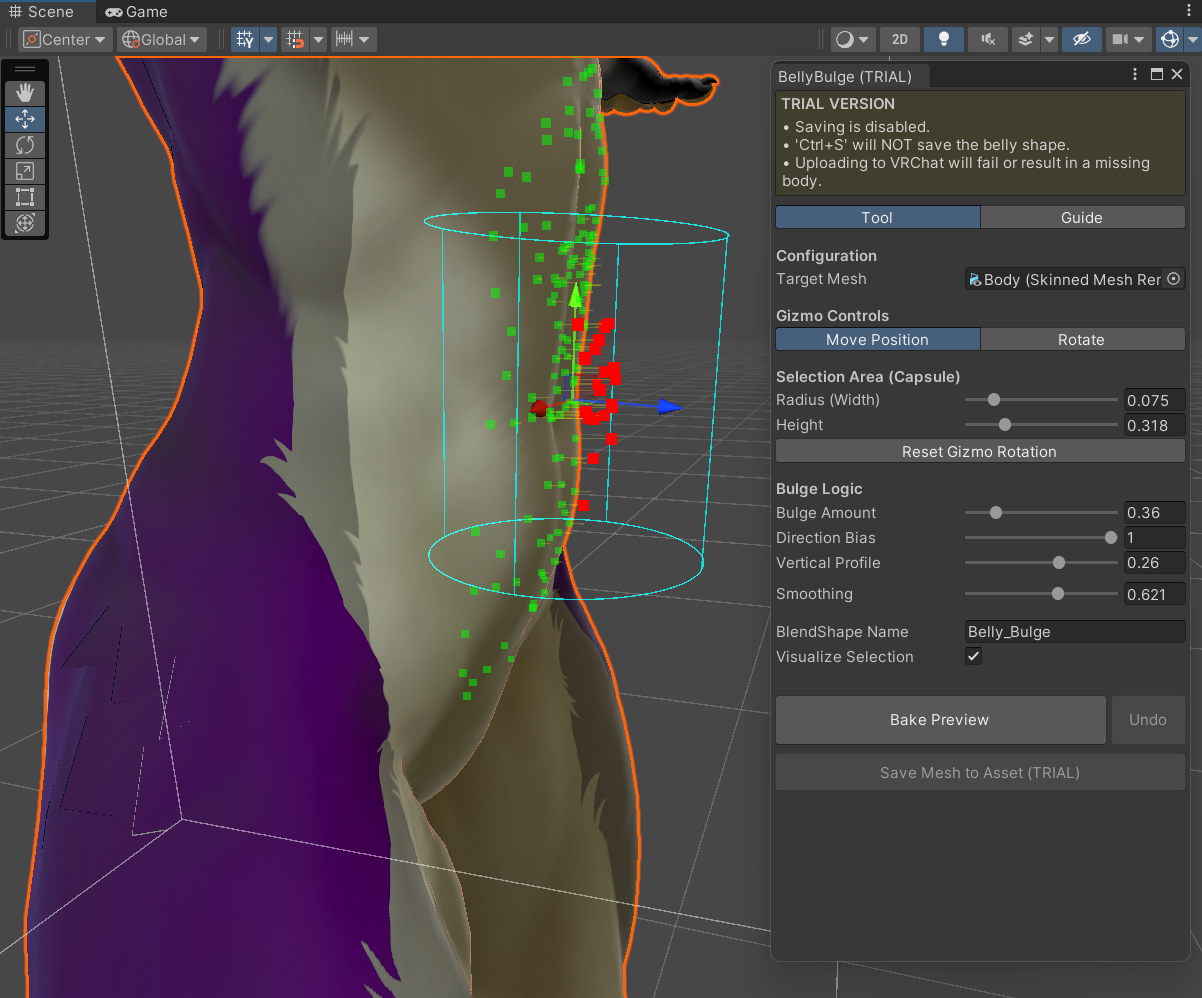The width and height of the screenshot is (1202, 998).
Task: Select the combined Transform tool
Action: (25, 223)
